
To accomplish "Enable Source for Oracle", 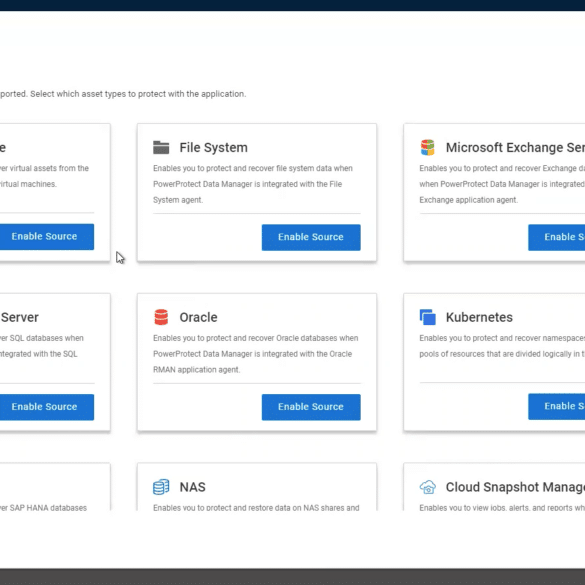I will click(x=311, y=407).
